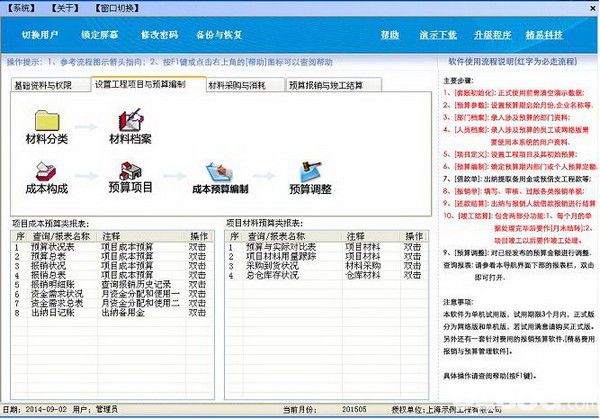Select 资金需求状况 report row
This screenshot has width=600, height=419.
pyautogui.click(x=112, y=294)
